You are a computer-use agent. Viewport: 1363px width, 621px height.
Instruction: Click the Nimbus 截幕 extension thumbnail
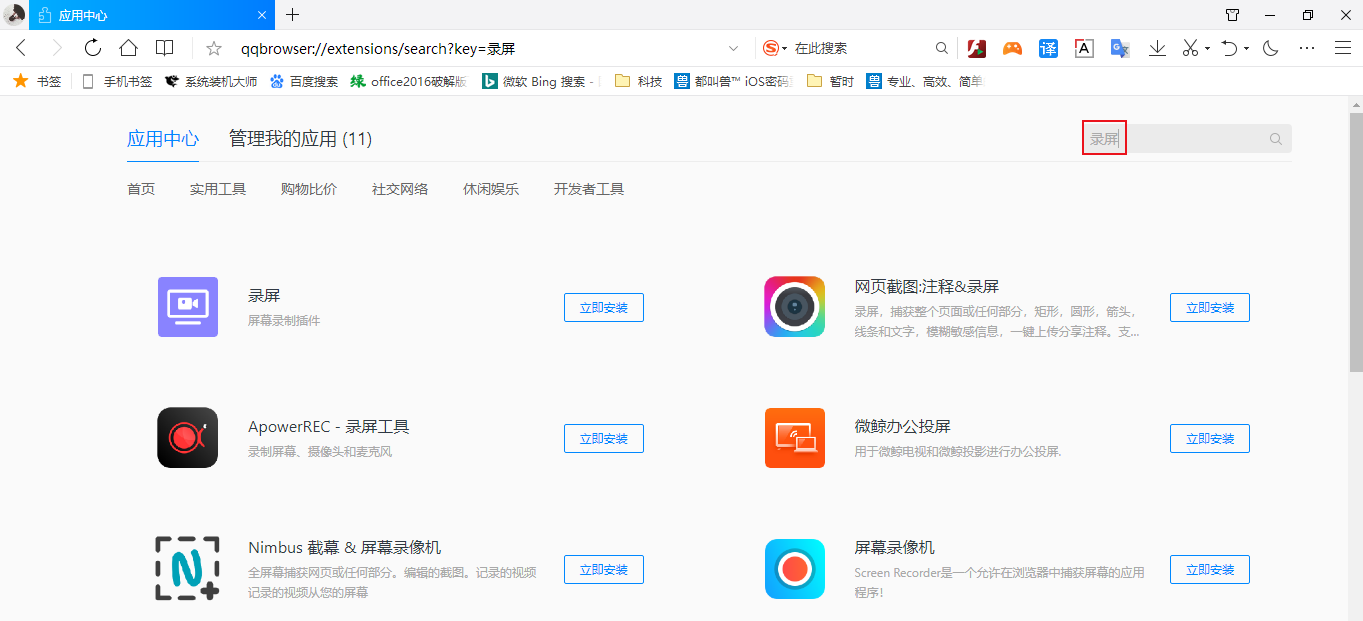pyautogui.click(x=187, y=569)
